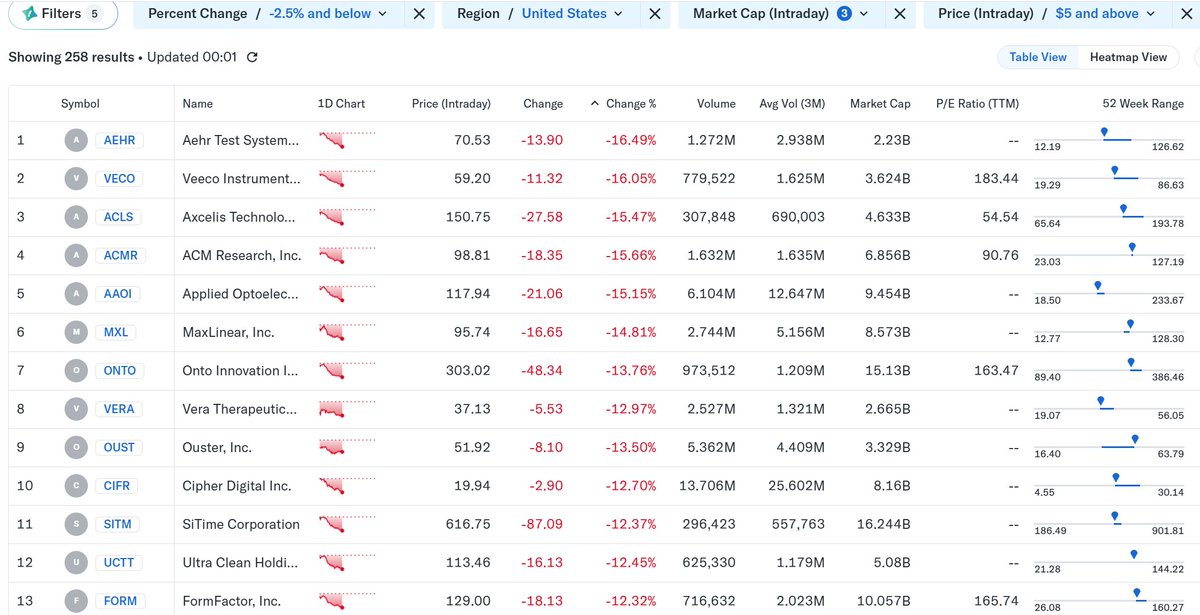
Task: Click the UCTT round logo icon
Action: 75,562
